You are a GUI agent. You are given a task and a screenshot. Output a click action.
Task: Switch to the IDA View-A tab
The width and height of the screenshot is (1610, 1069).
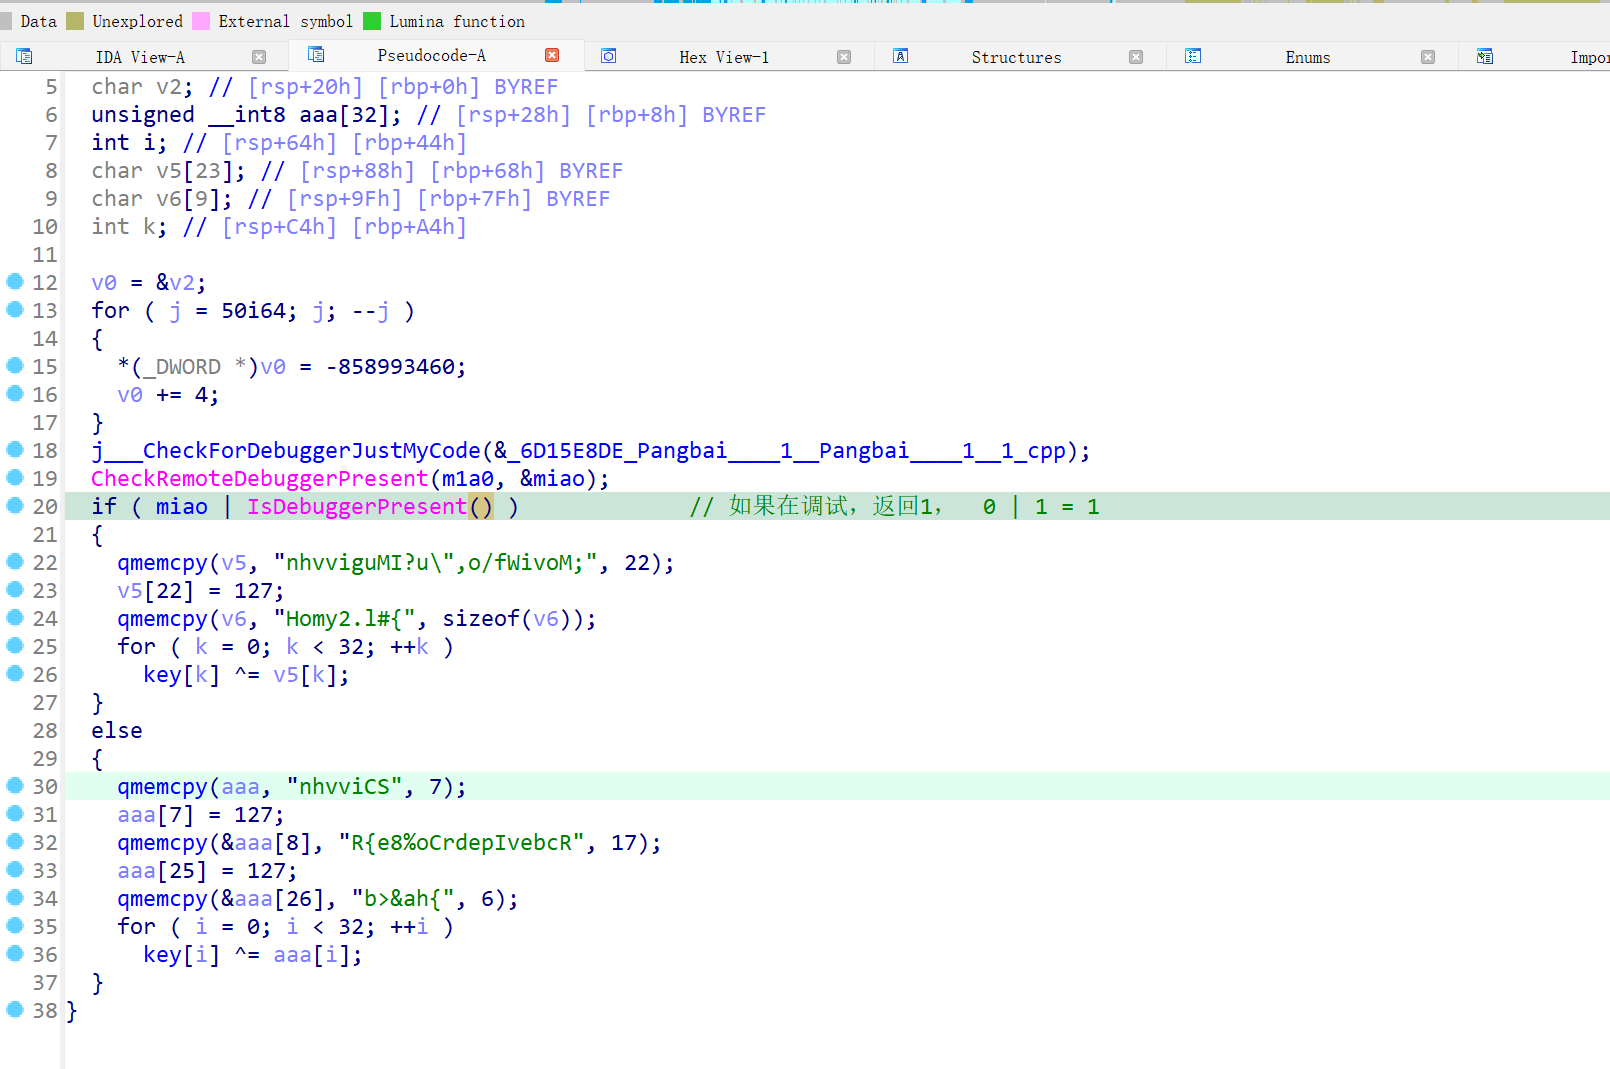(x=140, y=57)
